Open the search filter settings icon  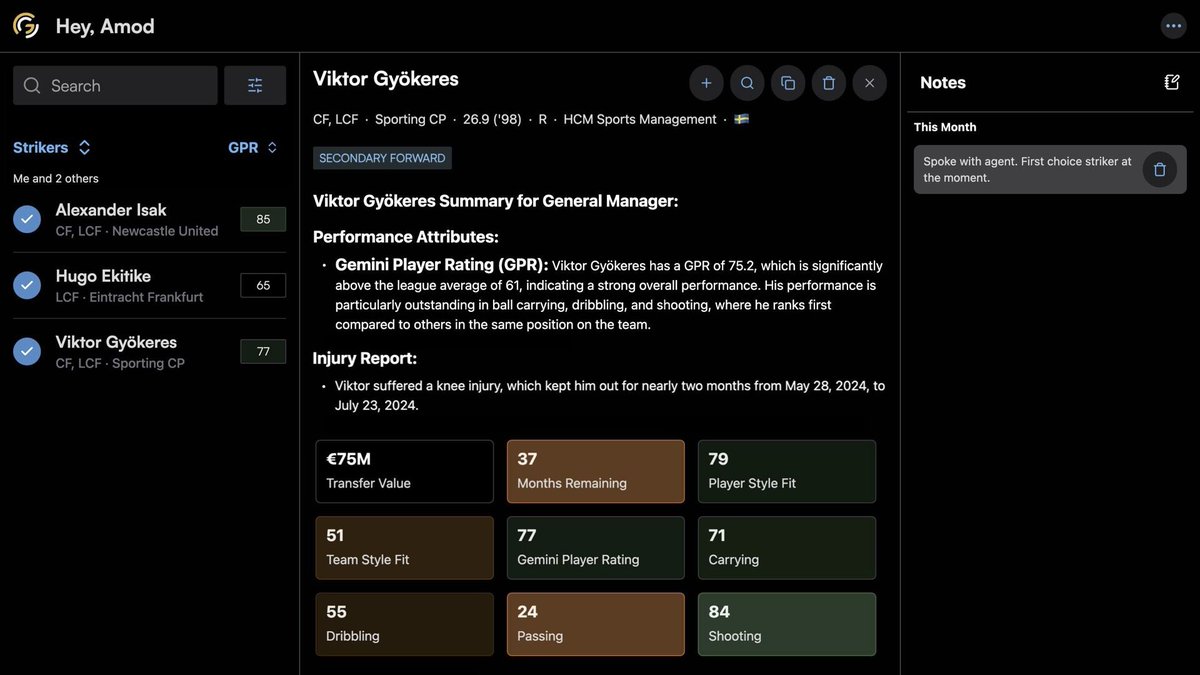click(x=255, y=86)
